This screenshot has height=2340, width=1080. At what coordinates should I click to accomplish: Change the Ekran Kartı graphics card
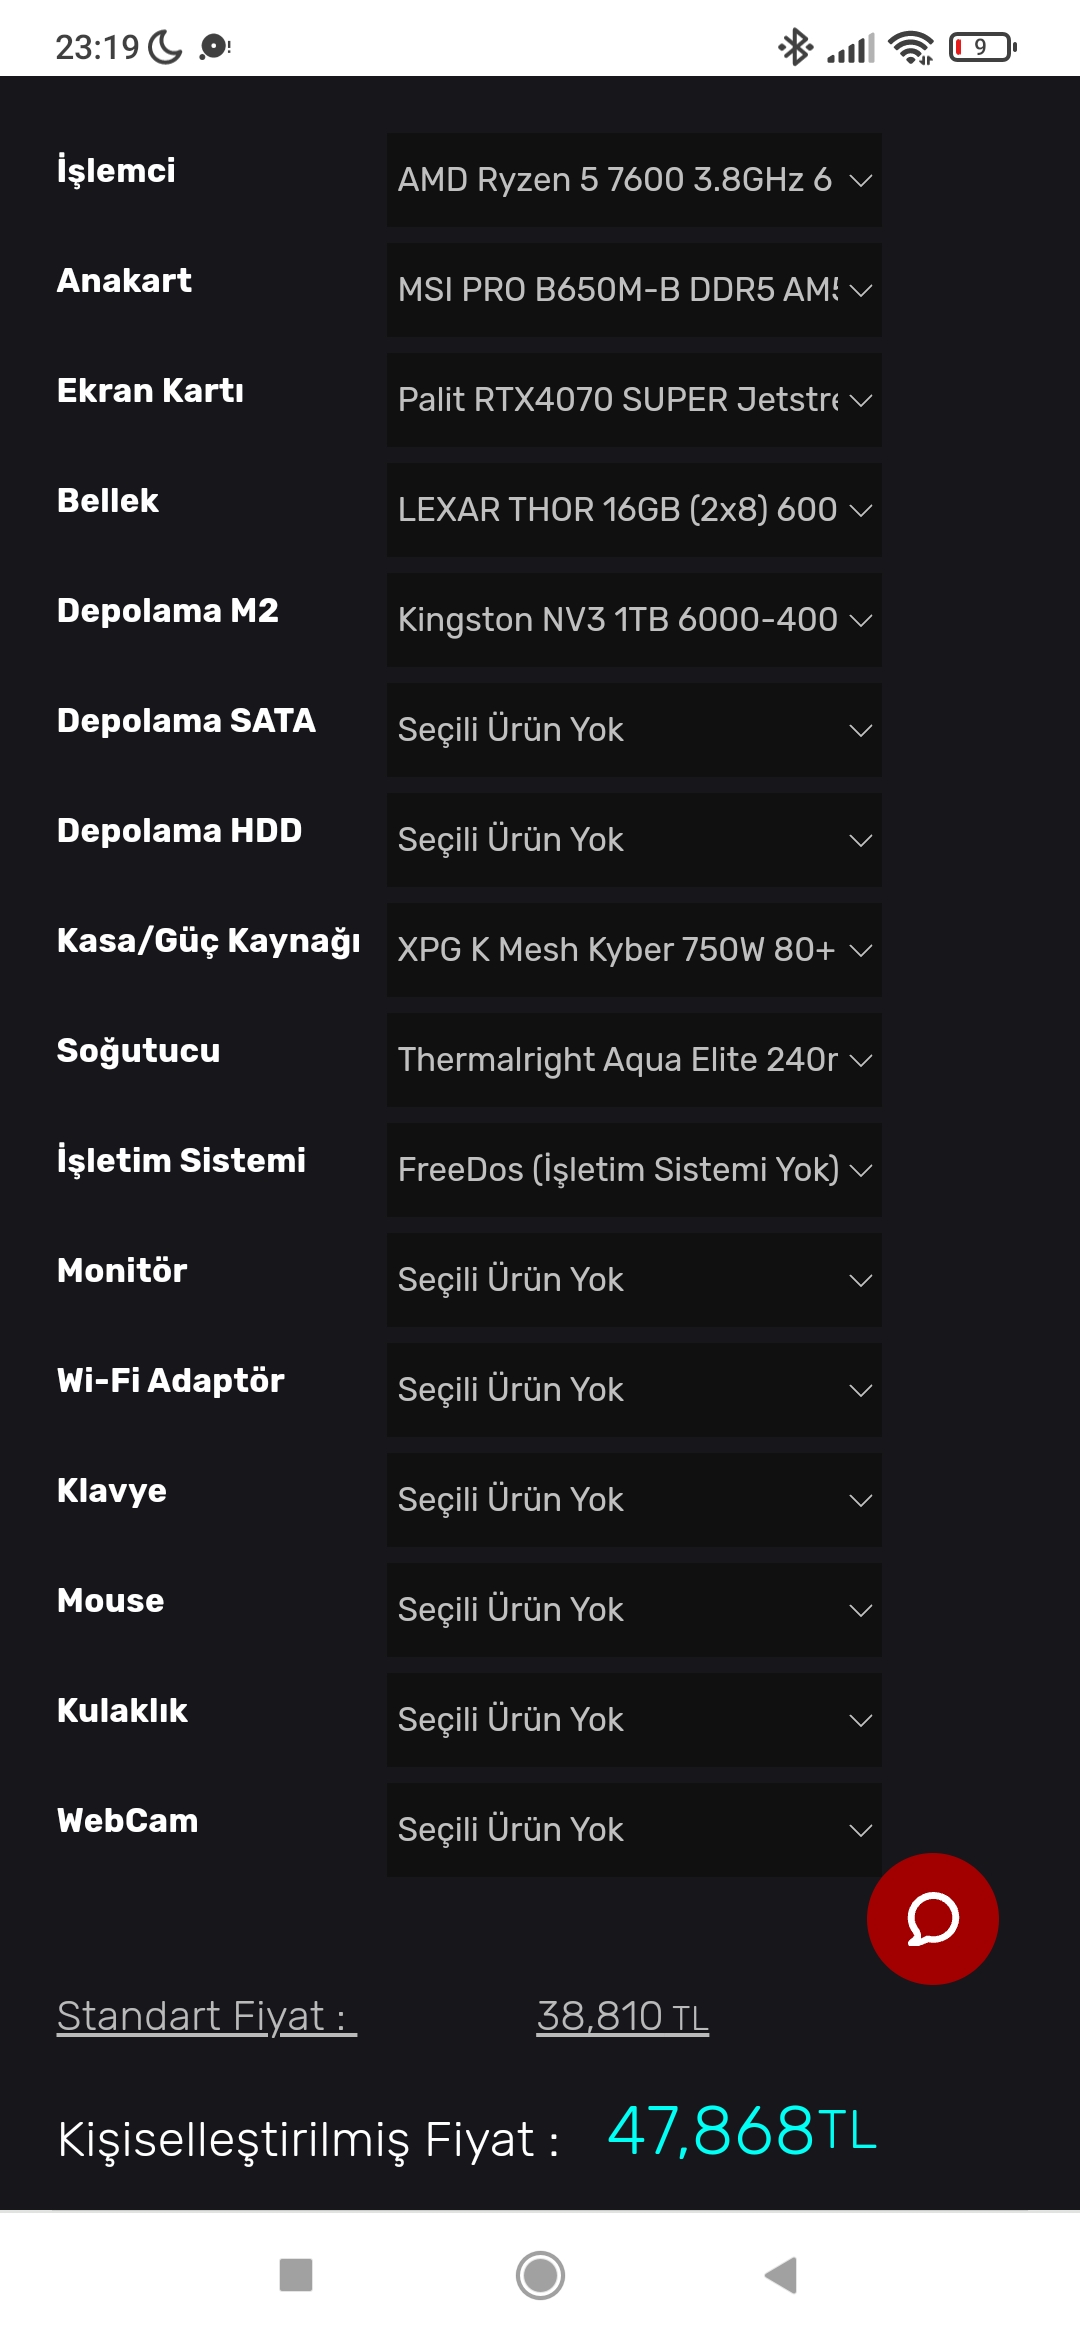coord(634,400)
